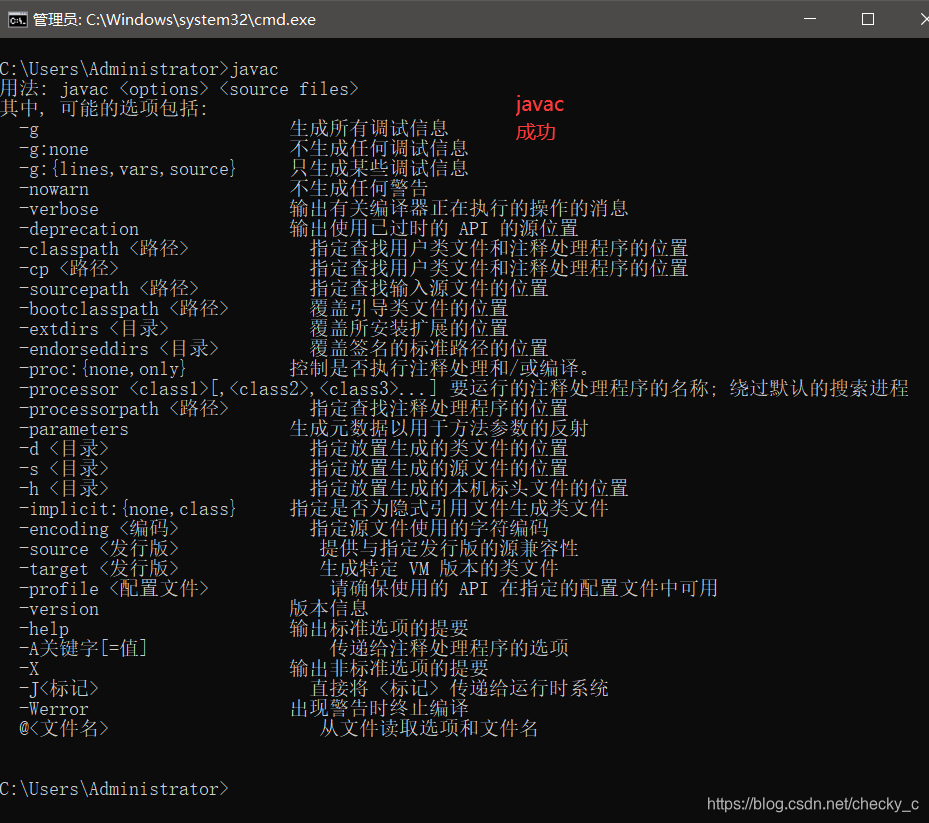929x823 pixels.
Task: Click the -profile <配置文件> option text
Action: [x=114, y=589]
